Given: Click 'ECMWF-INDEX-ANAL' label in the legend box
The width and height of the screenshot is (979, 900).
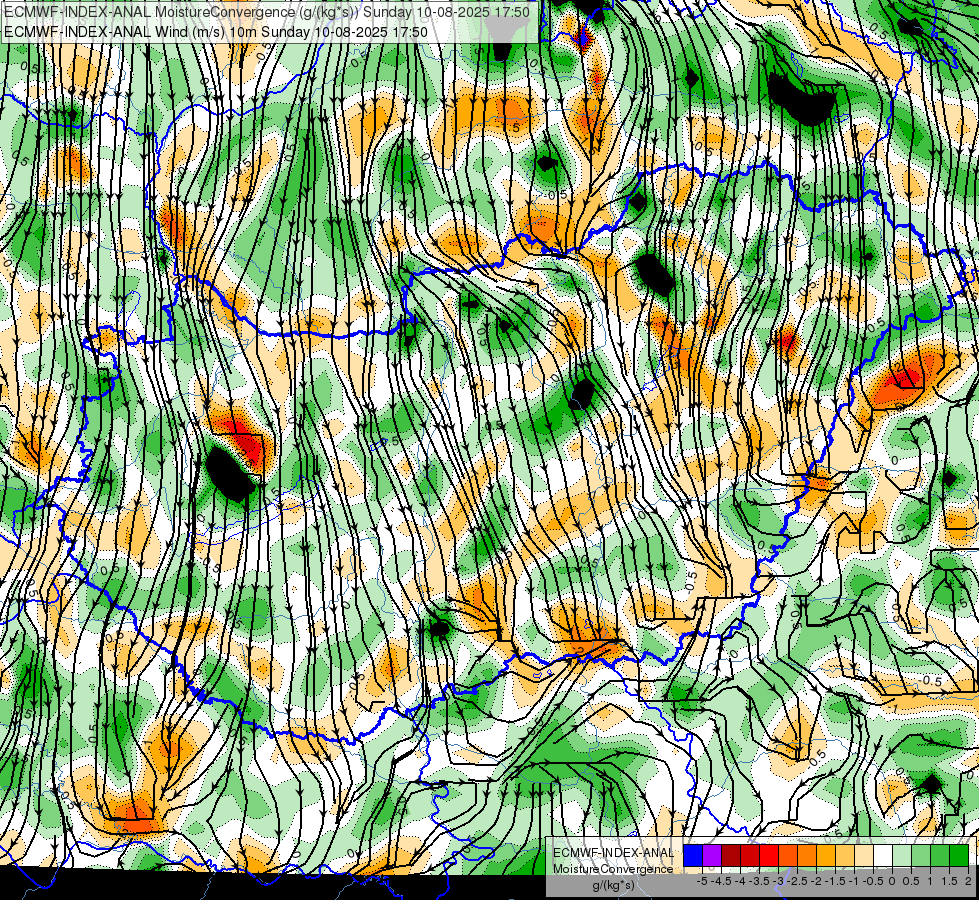Looking at the screenshot, I should pyautogui.click(x=614, y=853).
